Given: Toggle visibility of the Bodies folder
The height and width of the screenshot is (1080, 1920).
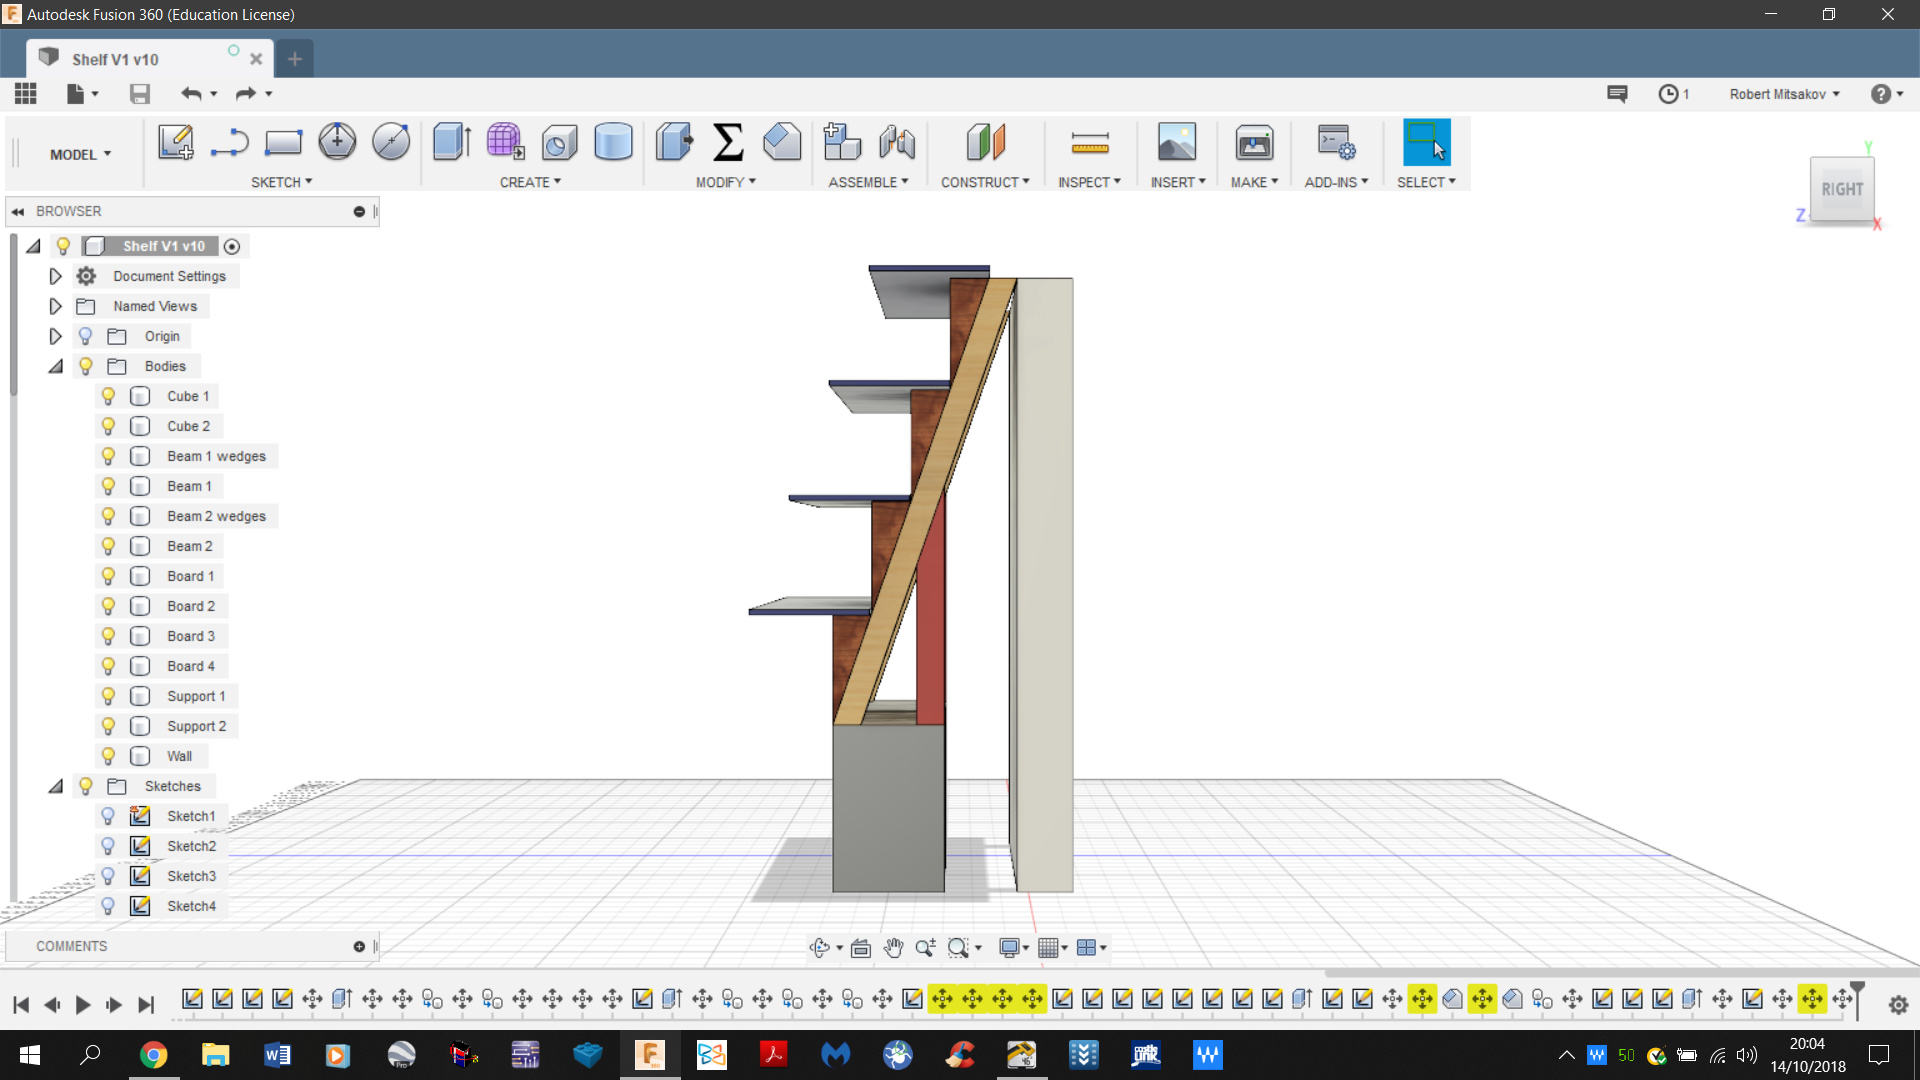Looking at the screenshot, I should tap(86, 366).
